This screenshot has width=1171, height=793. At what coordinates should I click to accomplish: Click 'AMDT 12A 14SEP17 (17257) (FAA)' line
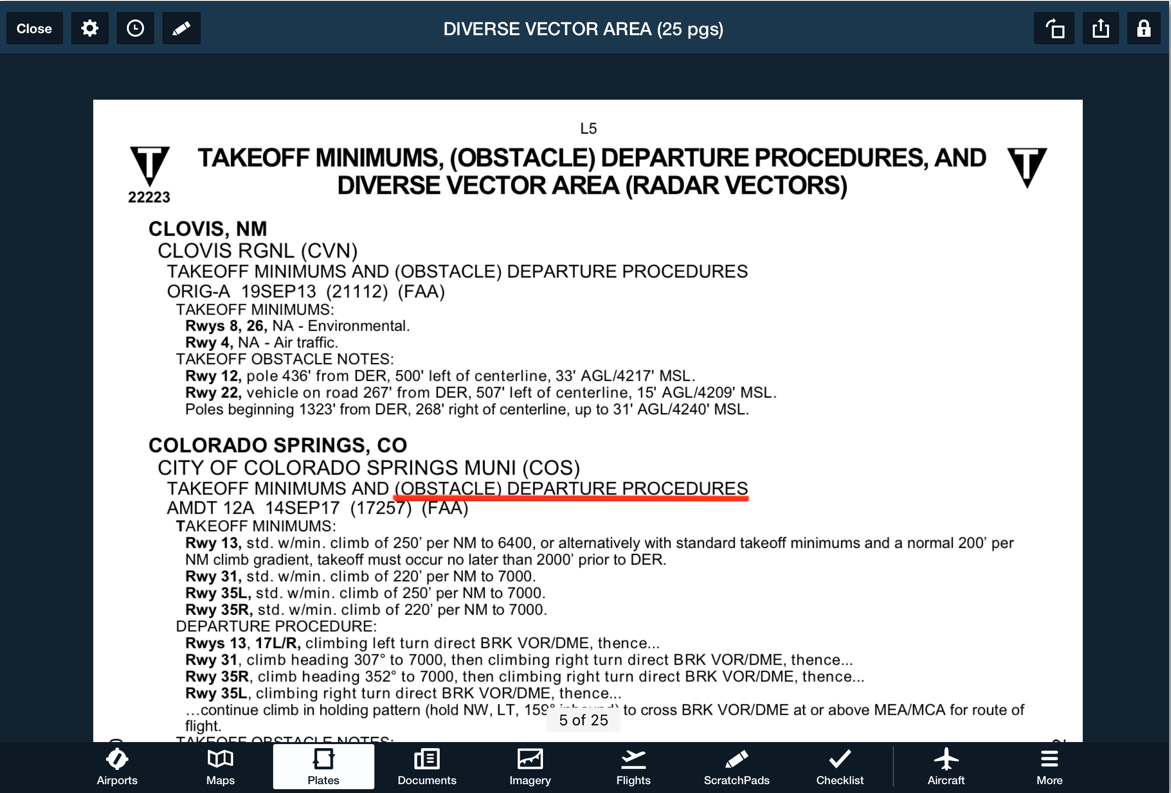click(317, 509)
